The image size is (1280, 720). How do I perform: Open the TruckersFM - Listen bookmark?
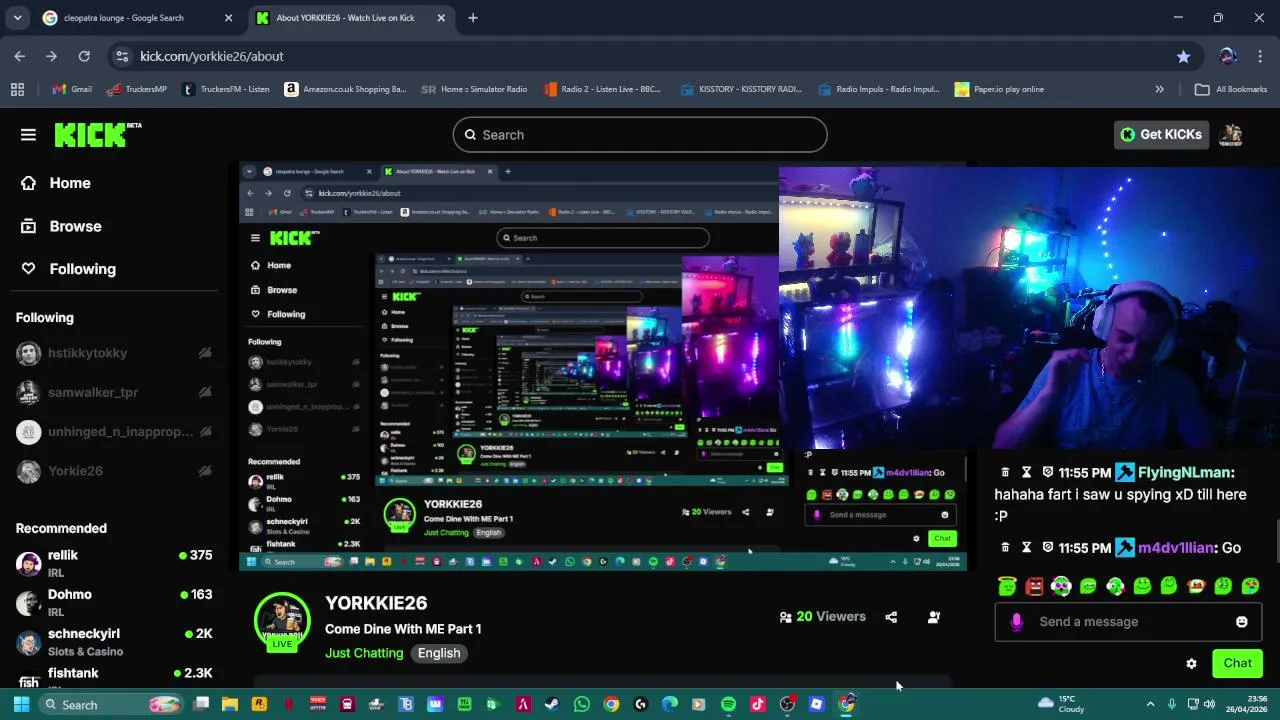click(x=226, y=89)
